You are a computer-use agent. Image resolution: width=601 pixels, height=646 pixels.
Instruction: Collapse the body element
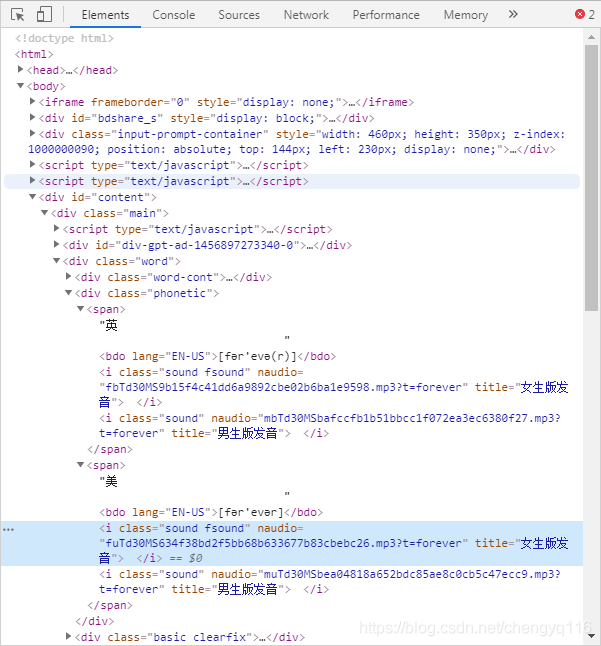(x=20, y=86)
